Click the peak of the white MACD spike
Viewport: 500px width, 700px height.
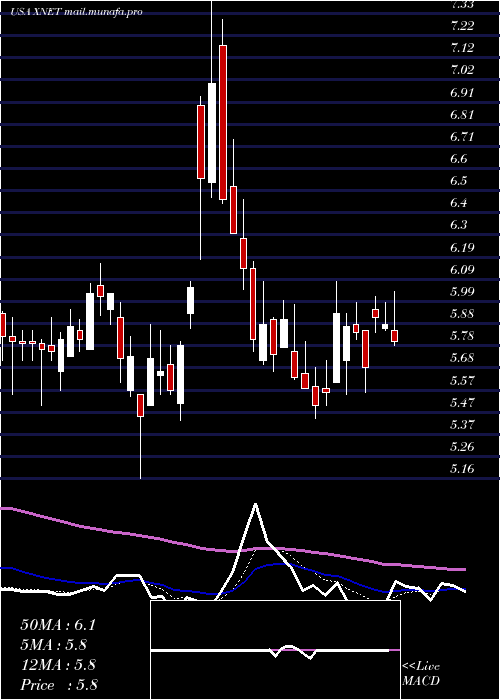tap(255, 504)
